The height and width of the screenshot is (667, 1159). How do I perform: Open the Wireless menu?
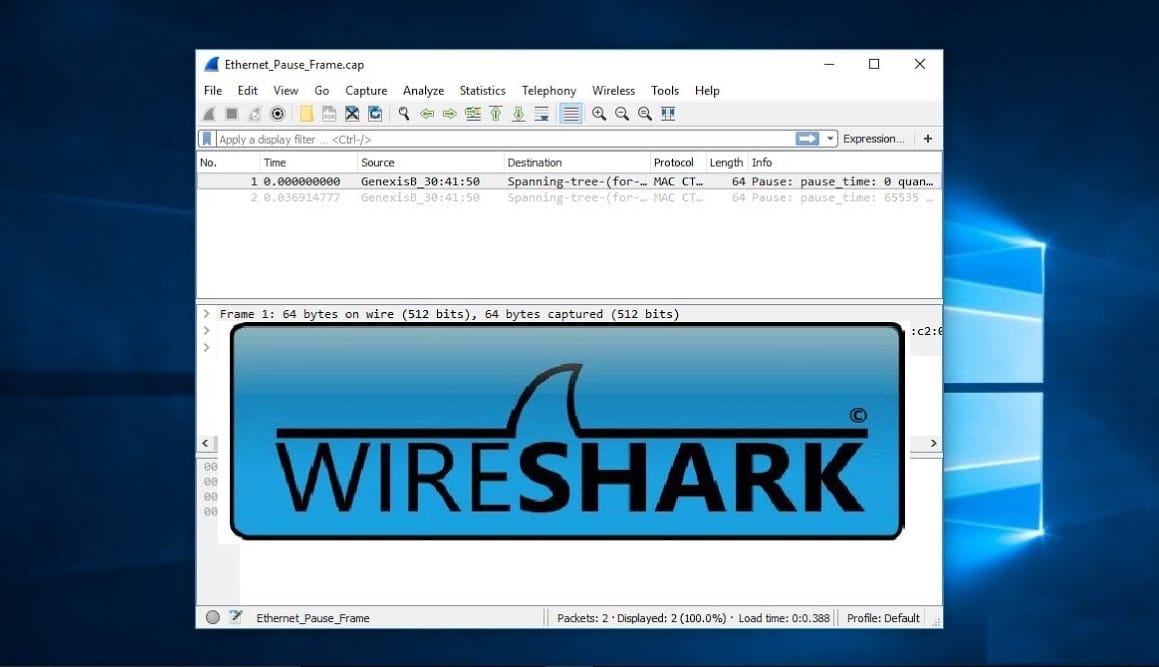[x=613, y=90]
